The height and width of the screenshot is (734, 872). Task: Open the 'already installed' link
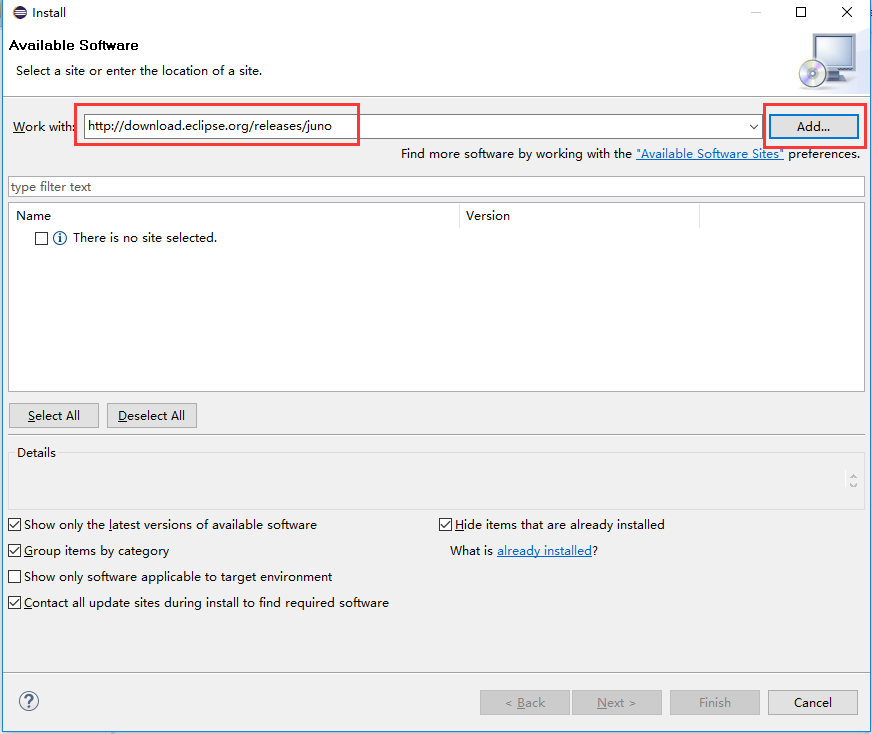click(x=544, y=550)
